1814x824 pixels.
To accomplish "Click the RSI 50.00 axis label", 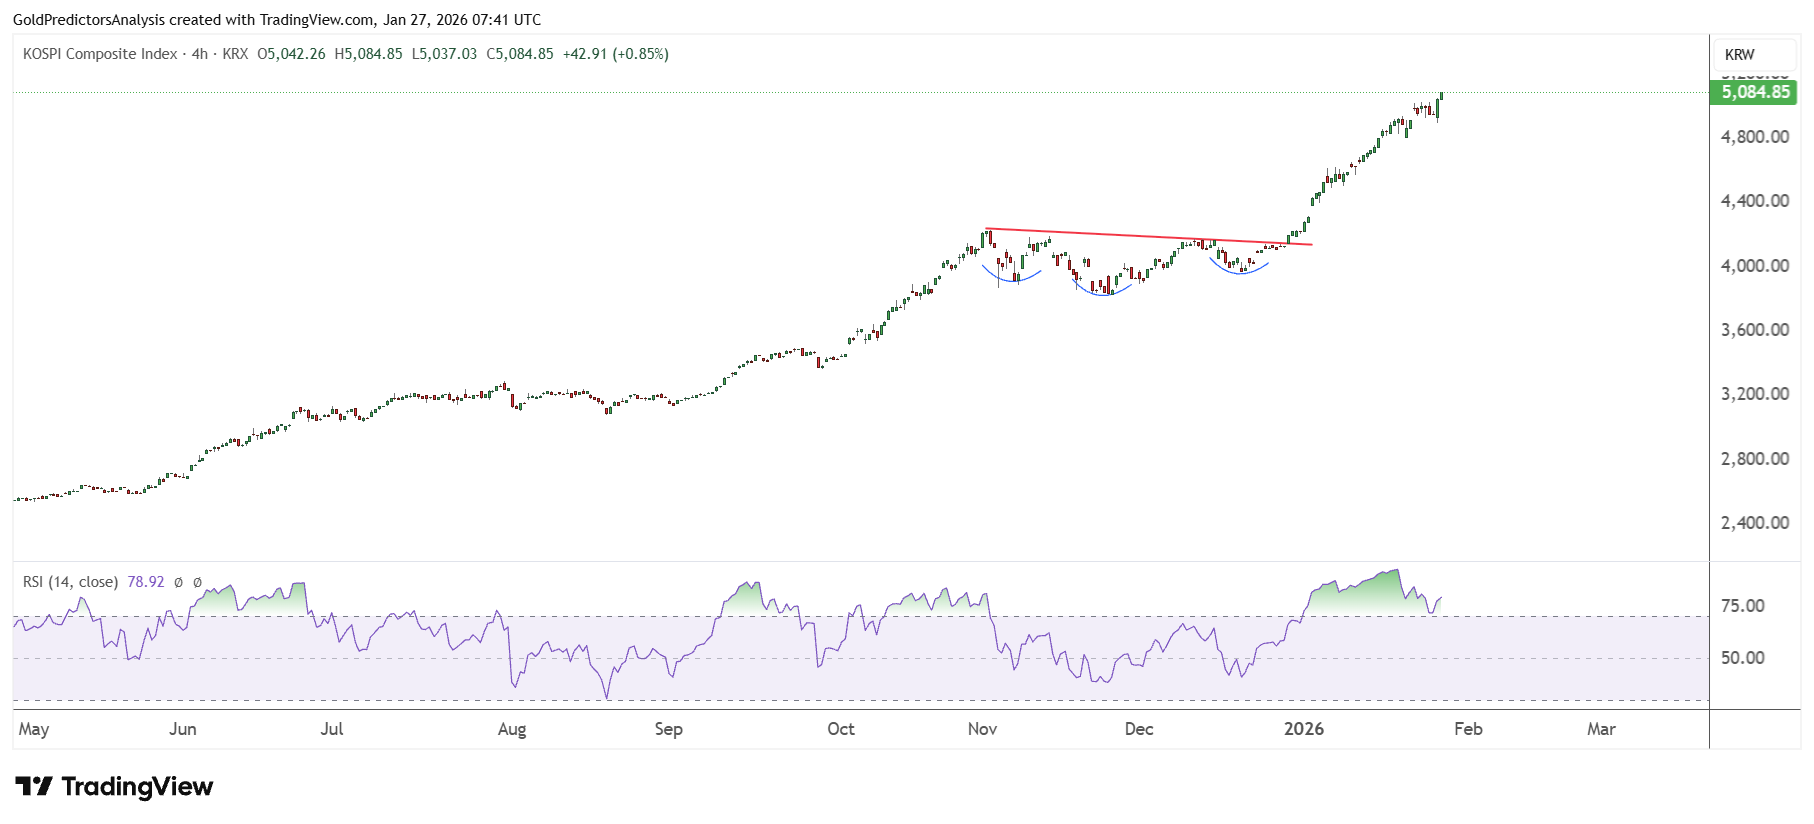I will click(x=1743, y=658).
